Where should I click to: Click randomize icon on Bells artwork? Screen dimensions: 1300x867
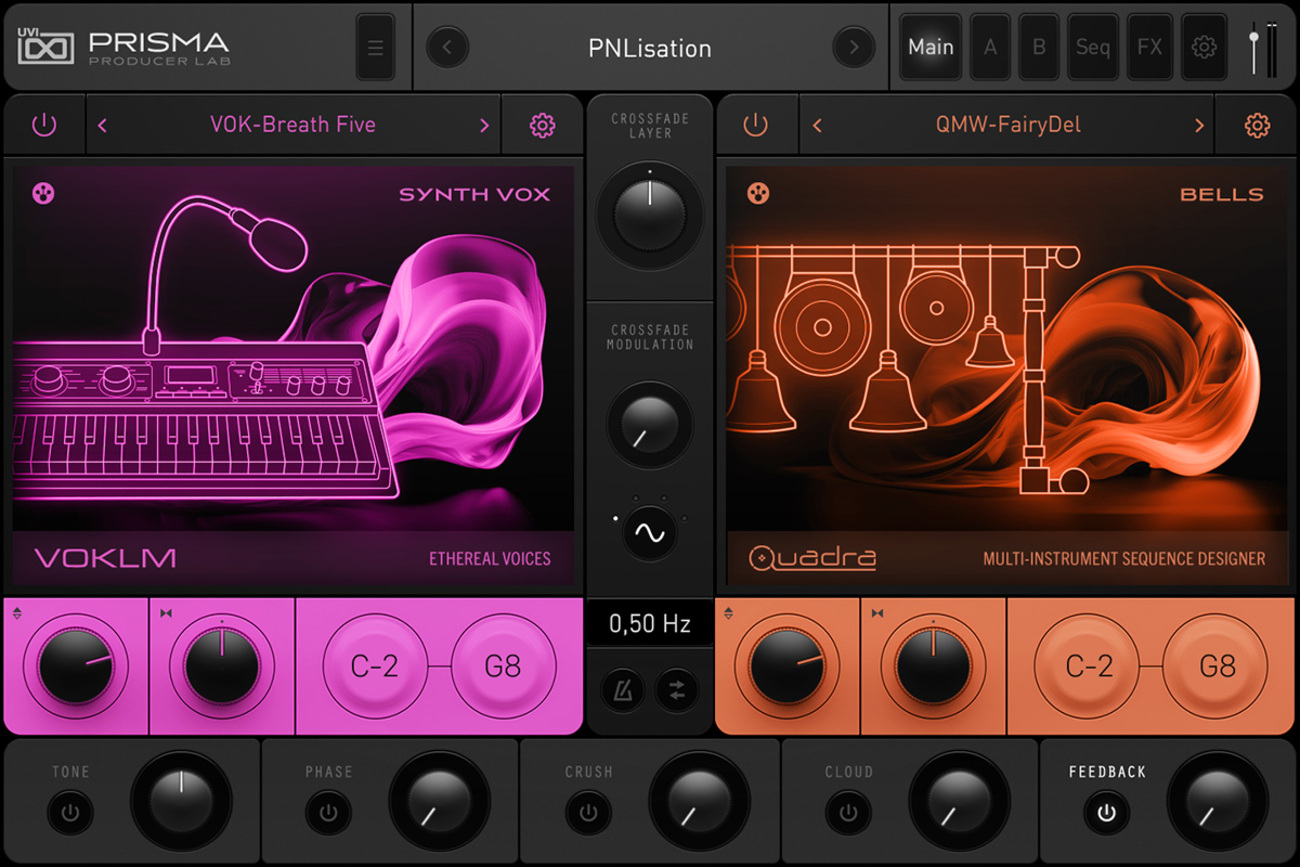pyautogui.click(x=758, y=193)
